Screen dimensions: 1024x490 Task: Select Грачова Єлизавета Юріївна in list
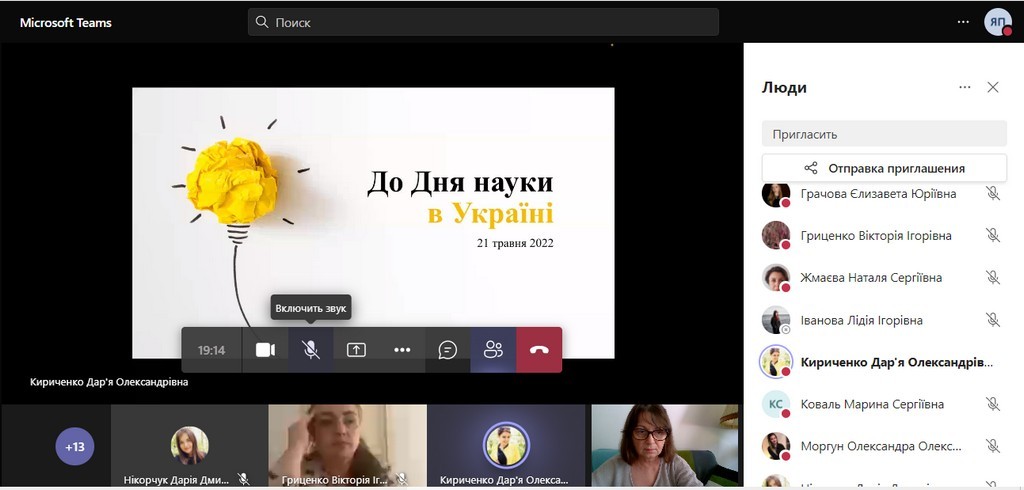878,194
